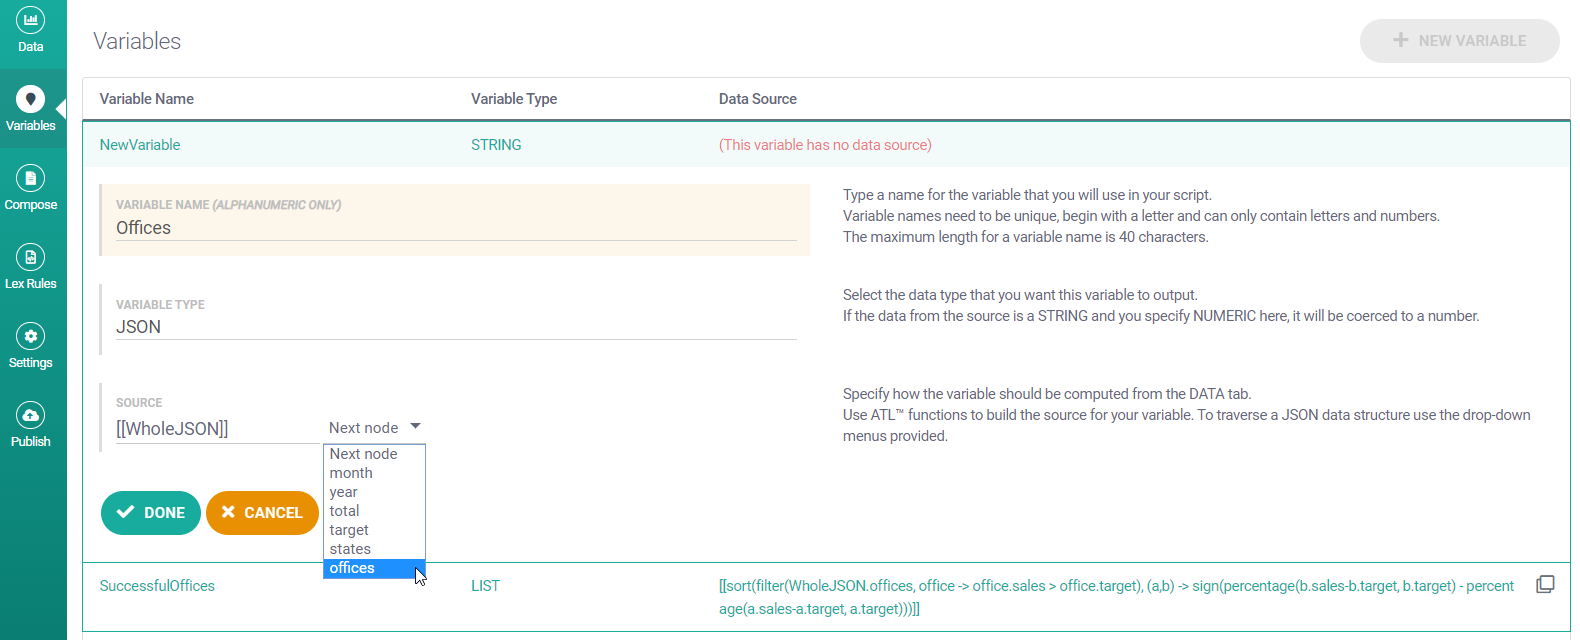Viewport: 1580px width, 640px height.
Task: Click the Data Source column header
Action: 758,99
